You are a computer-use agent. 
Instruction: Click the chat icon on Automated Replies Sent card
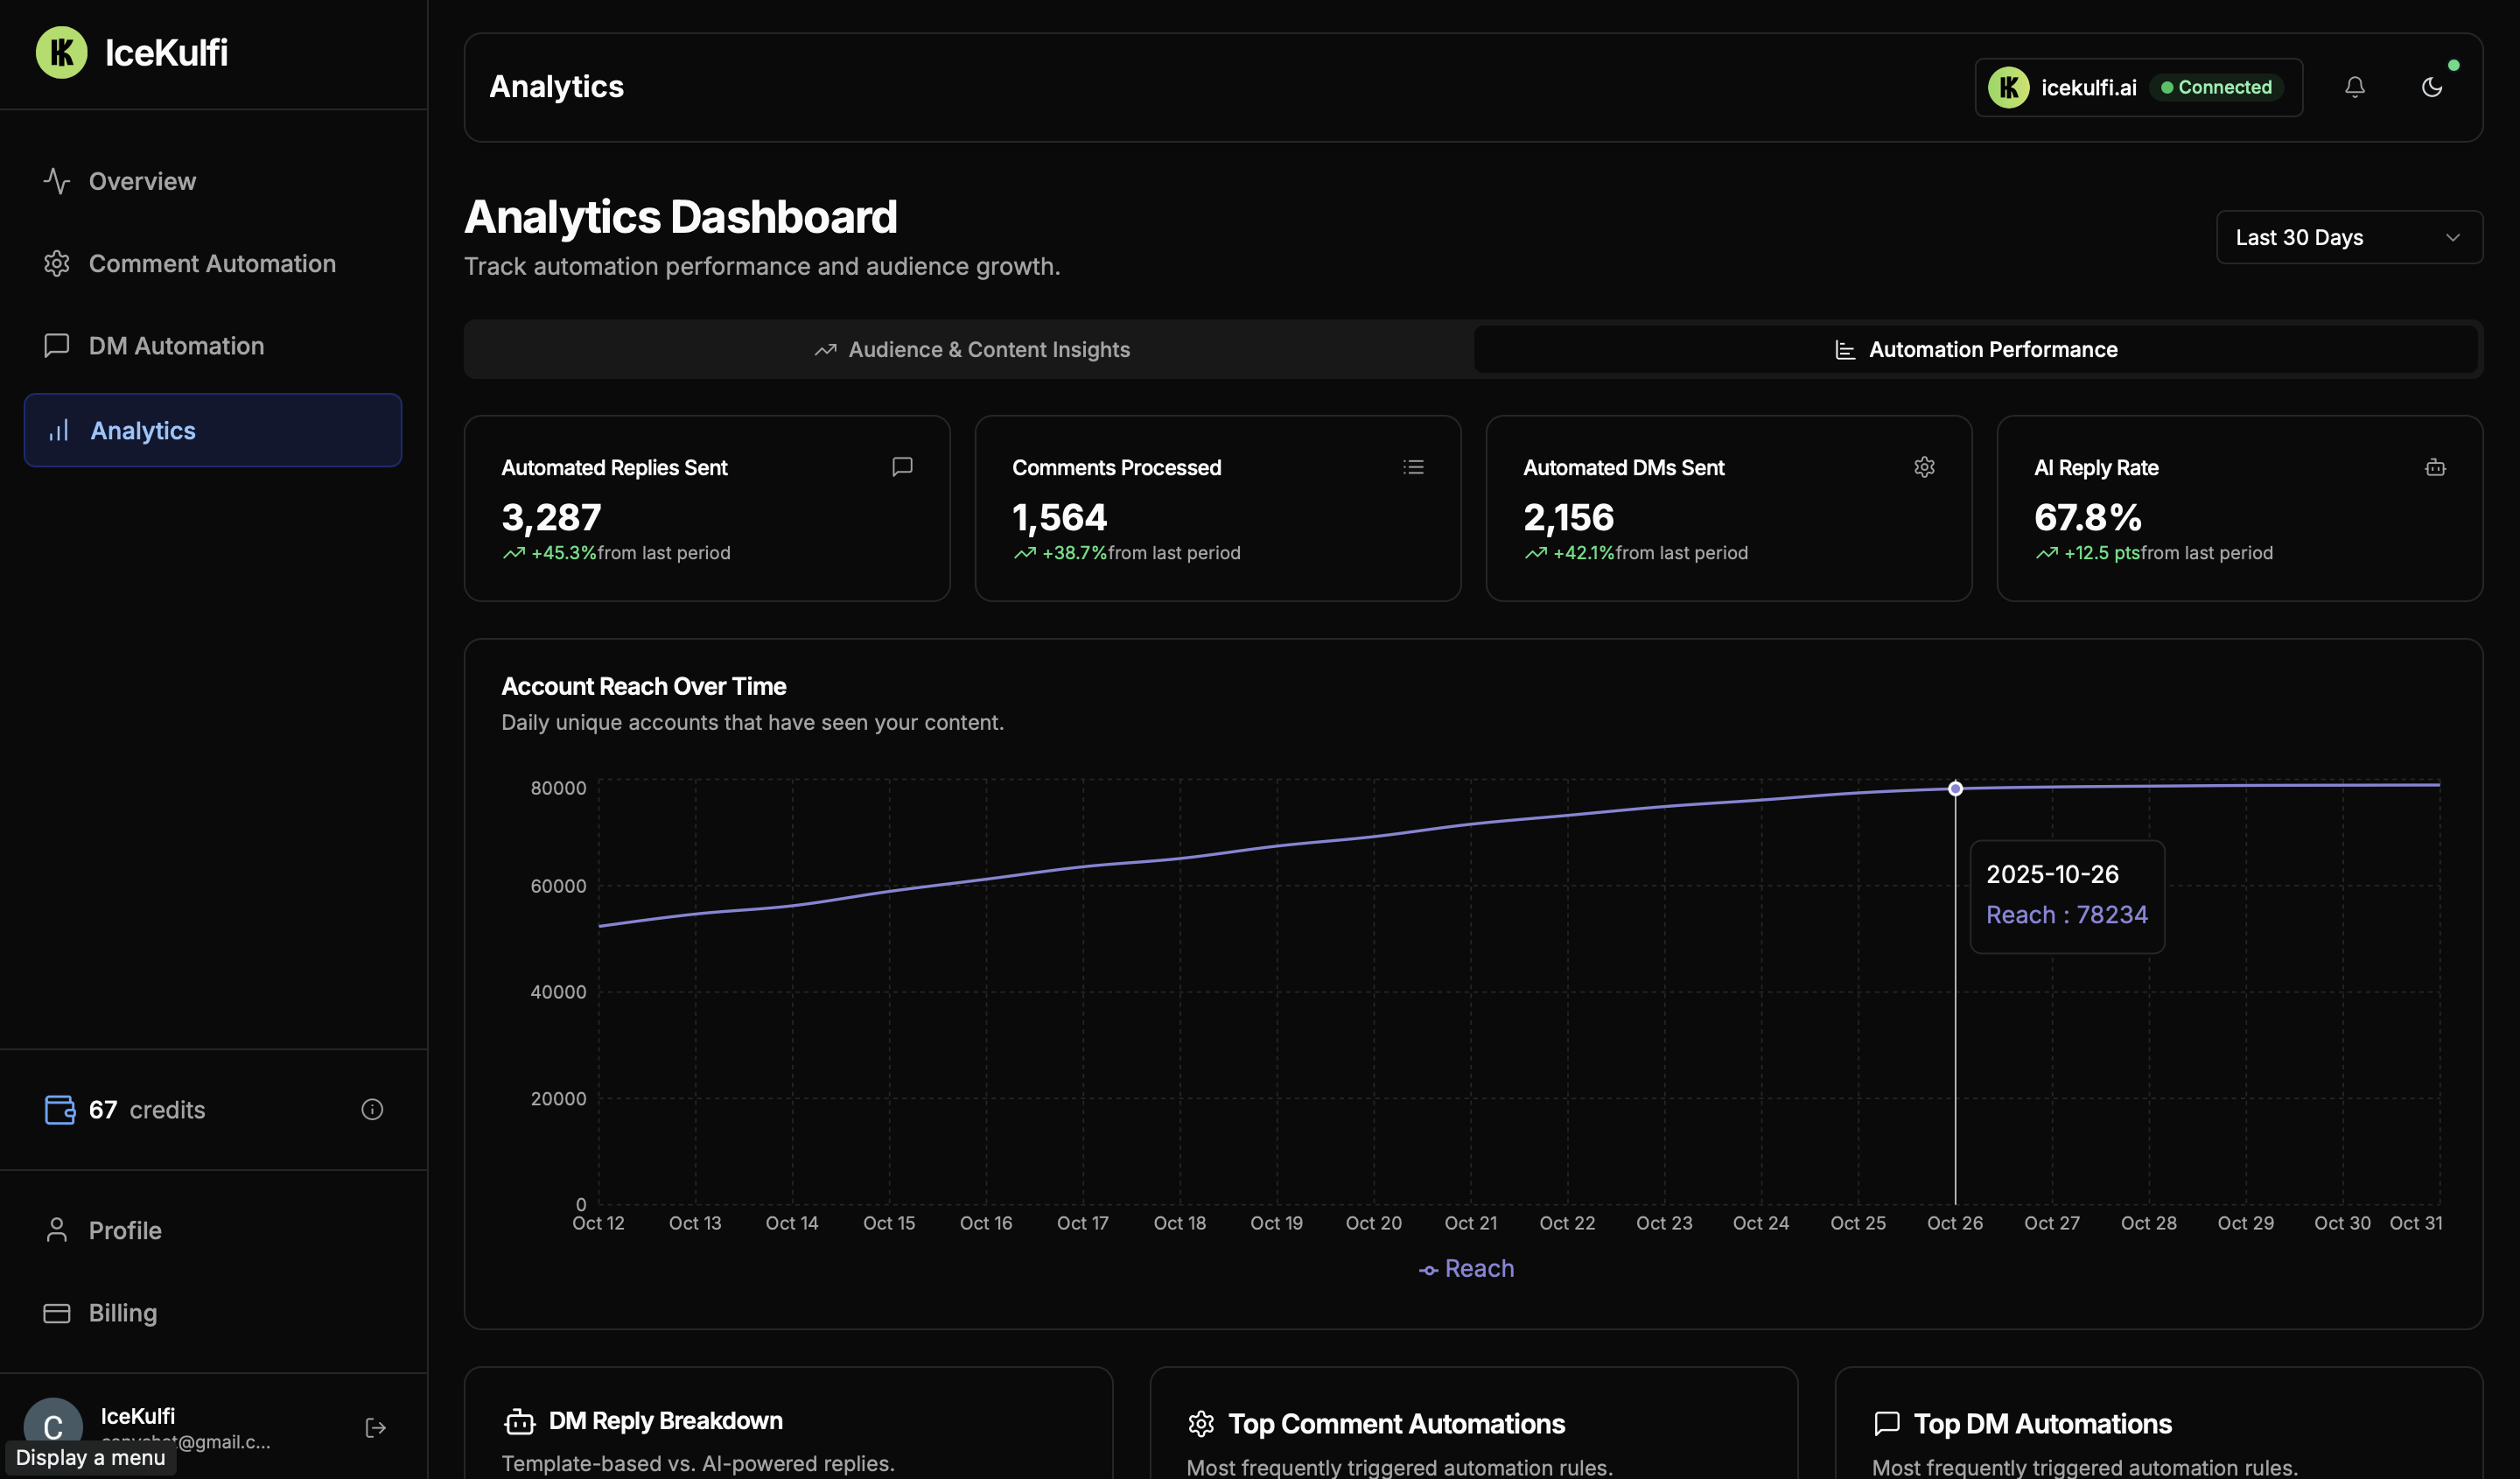[x=902, y=467]
